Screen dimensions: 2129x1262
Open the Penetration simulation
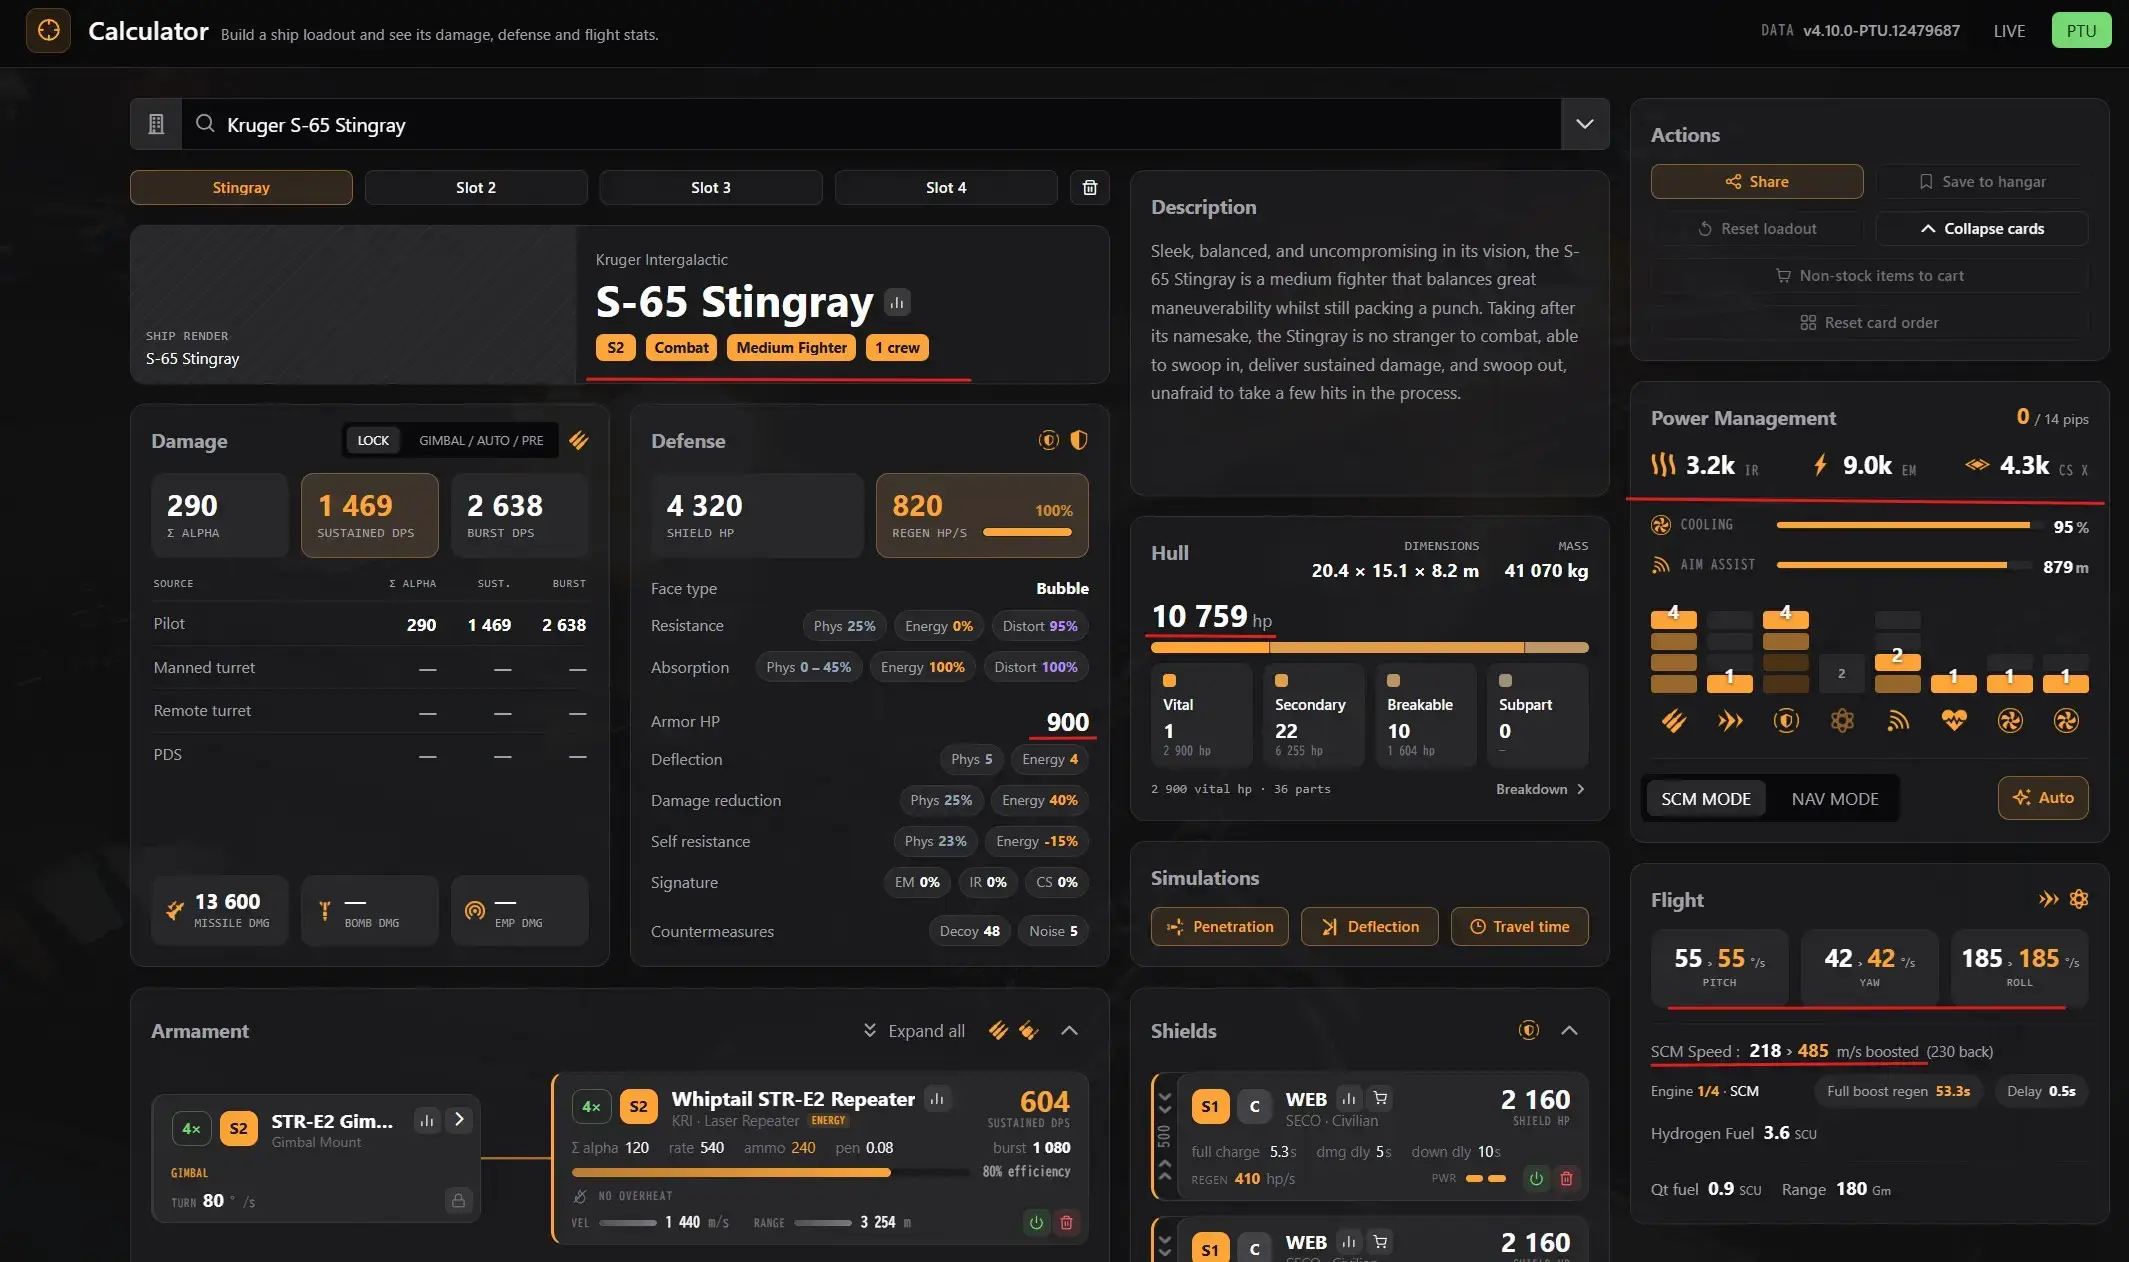1220,926
